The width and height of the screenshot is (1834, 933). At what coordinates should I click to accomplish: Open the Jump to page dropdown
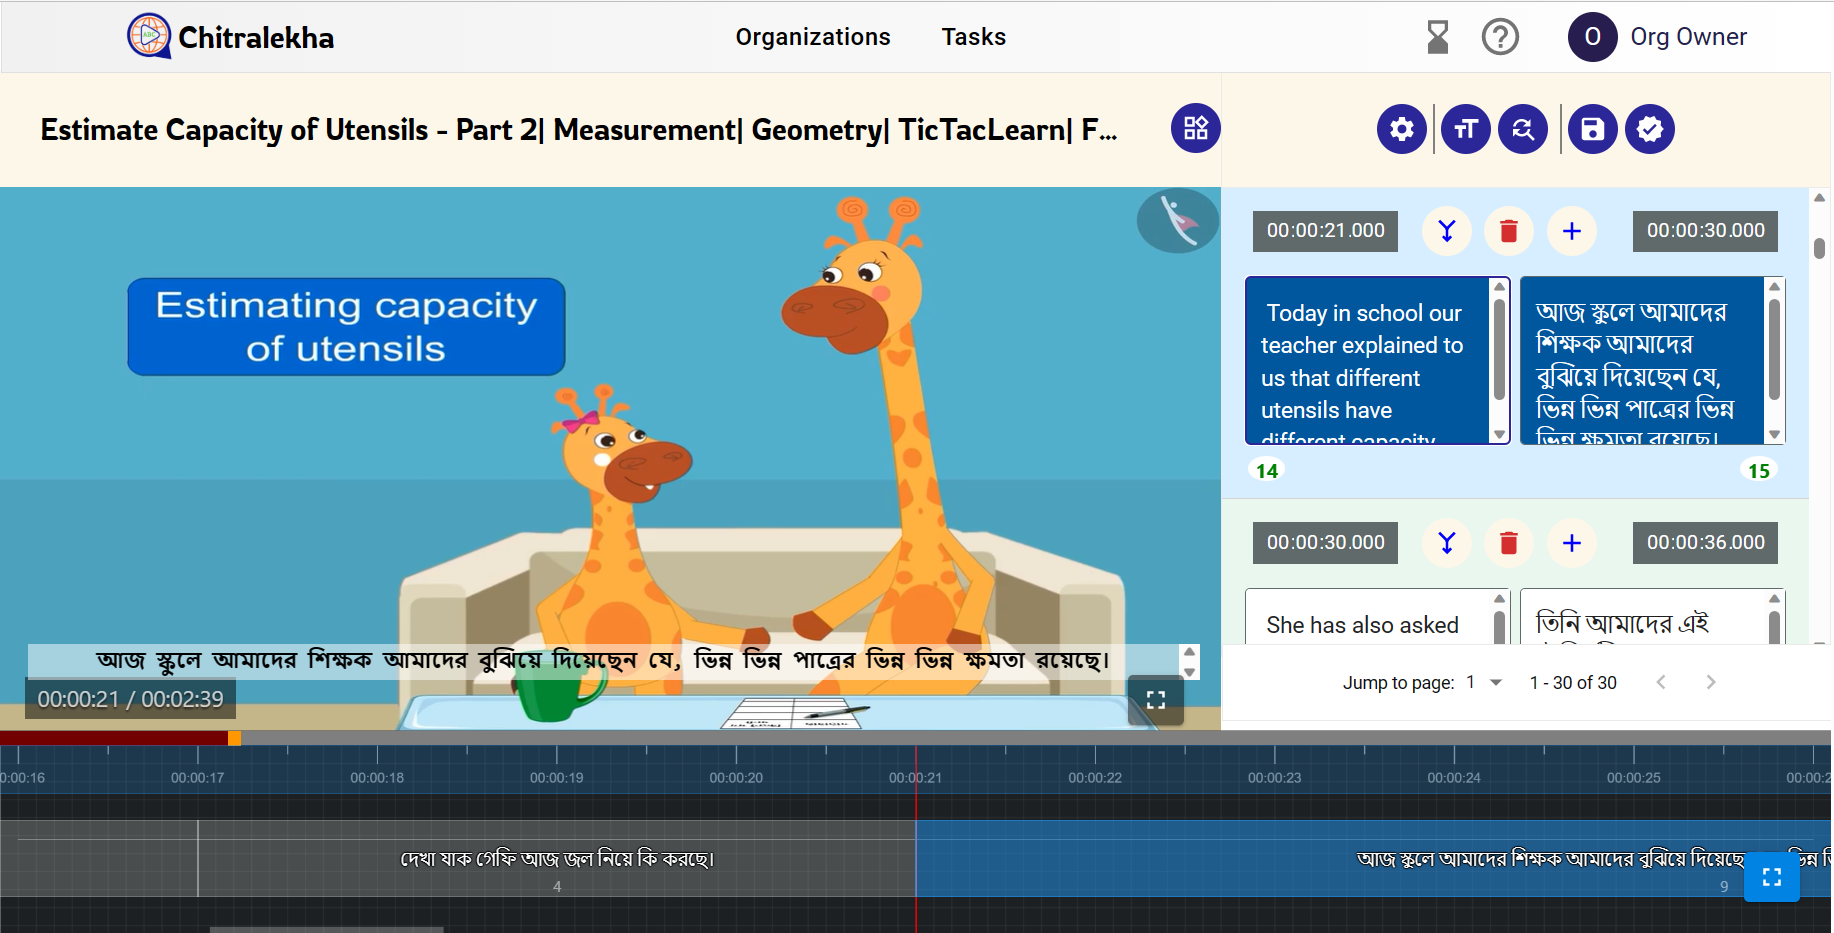(x=1484, y=682)
